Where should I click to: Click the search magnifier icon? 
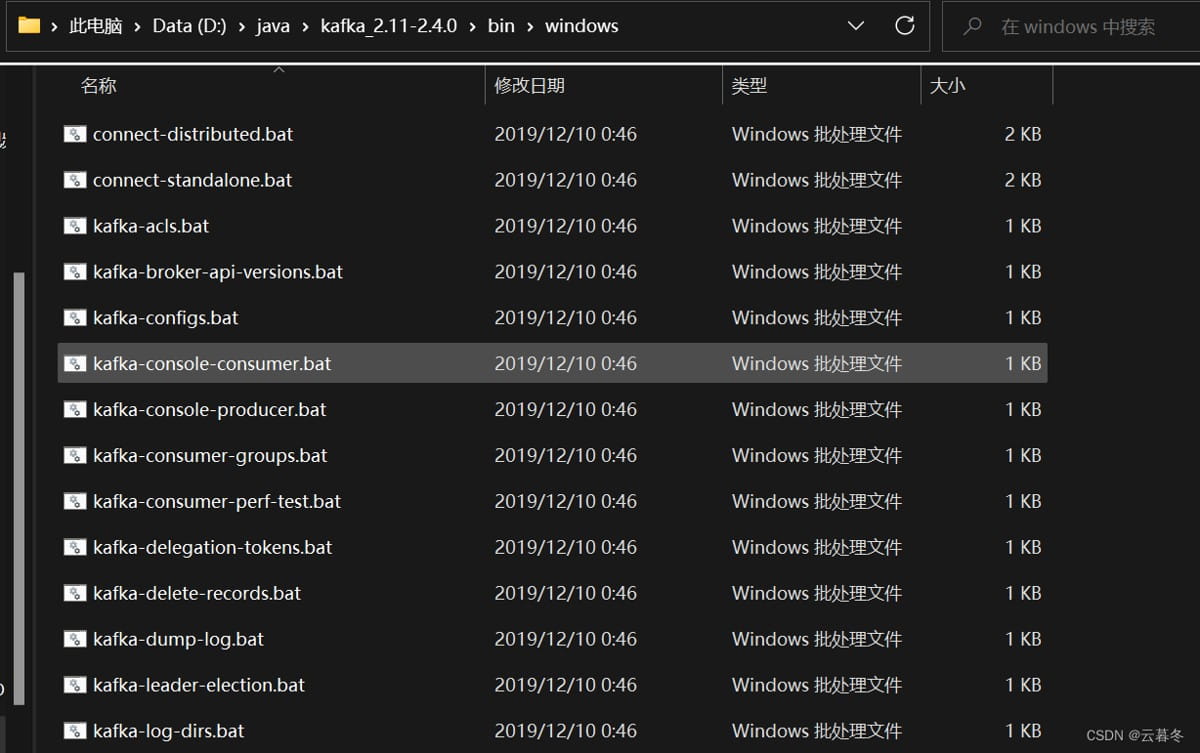point(971,27)
